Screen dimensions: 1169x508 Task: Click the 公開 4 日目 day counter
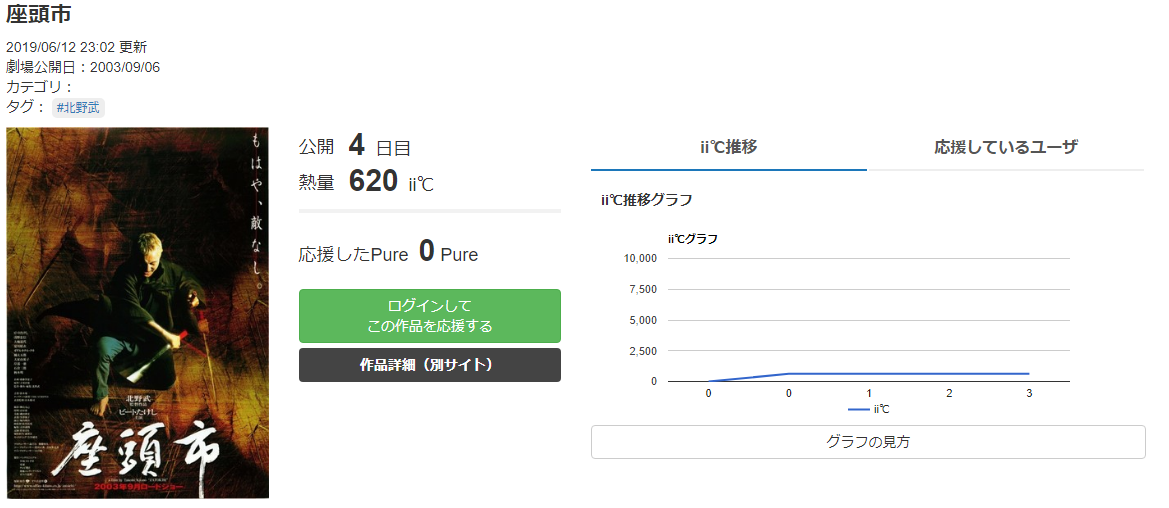click(355, 147)
